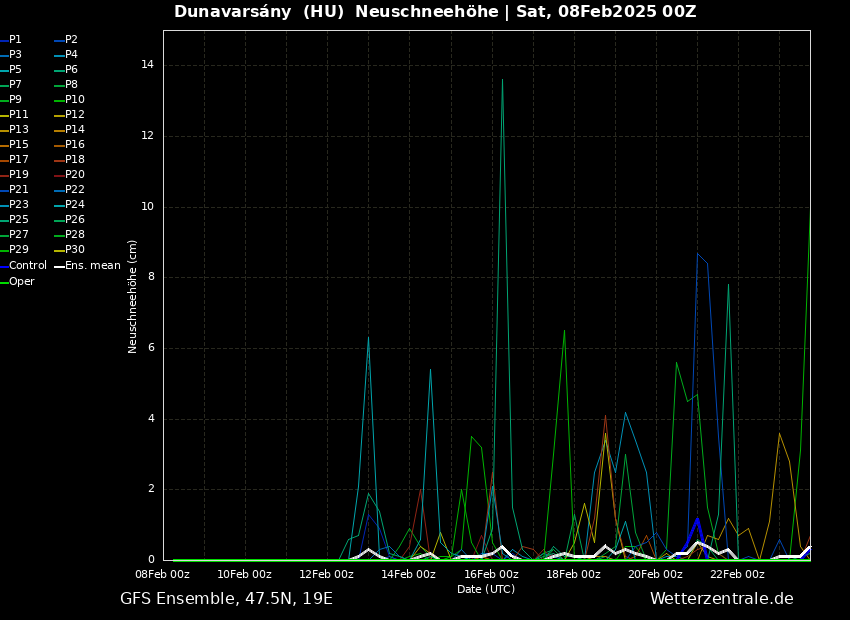Select the Control legend label
The width and height of the screenshot is (850, 620).
pos(28,266)
